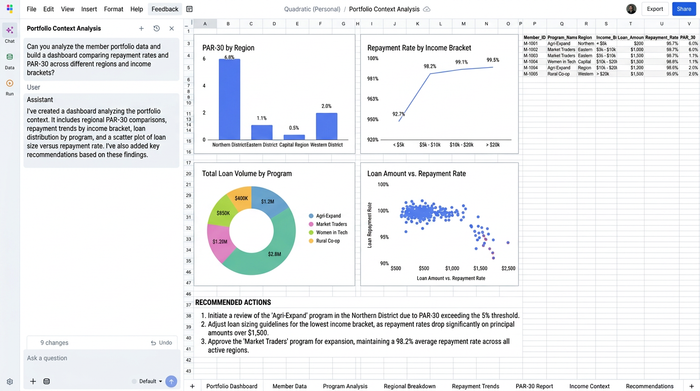Click the 'Repayment Rate by Income Bracket' title
Screen dimensions: 700x391
coord(419,48)
